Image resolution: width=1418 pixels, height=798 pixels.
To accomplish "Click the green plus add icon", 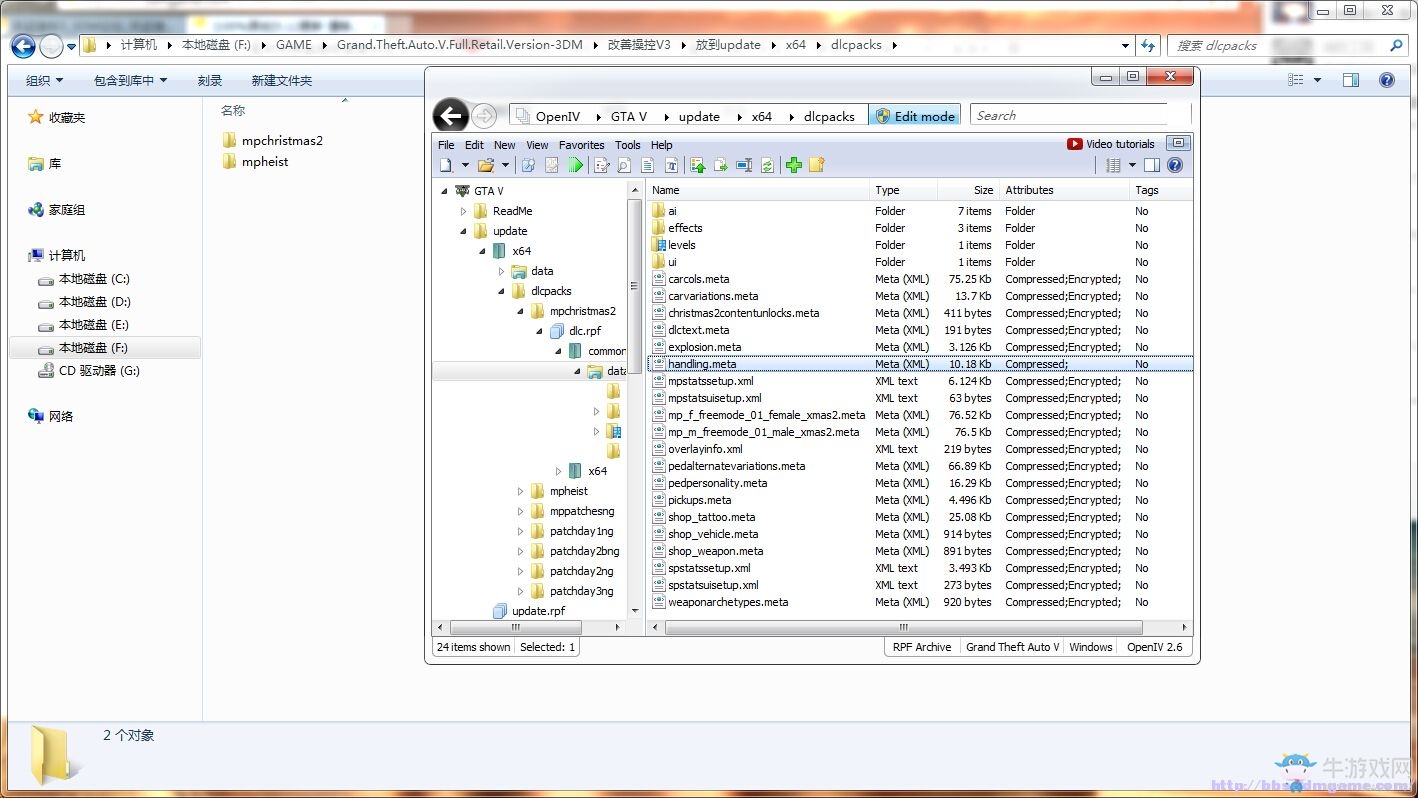I will tap(793, 165).
